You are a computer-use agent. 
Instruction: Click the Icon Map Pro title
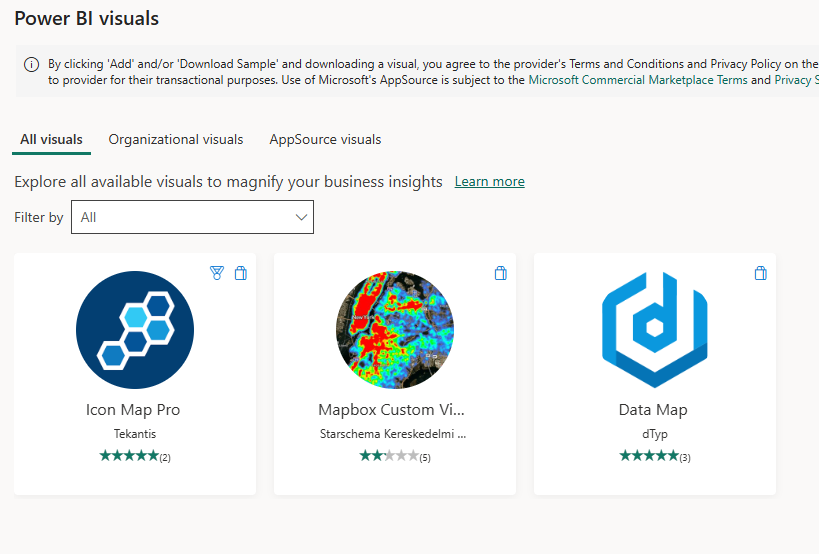[133, 410]
